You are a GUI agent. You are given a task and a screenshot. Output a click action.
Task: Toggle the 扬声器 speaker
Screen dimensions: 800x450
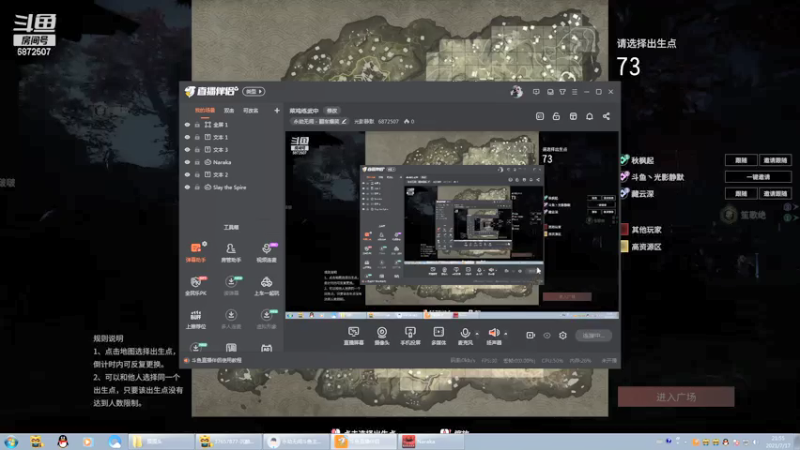point(493,336)
